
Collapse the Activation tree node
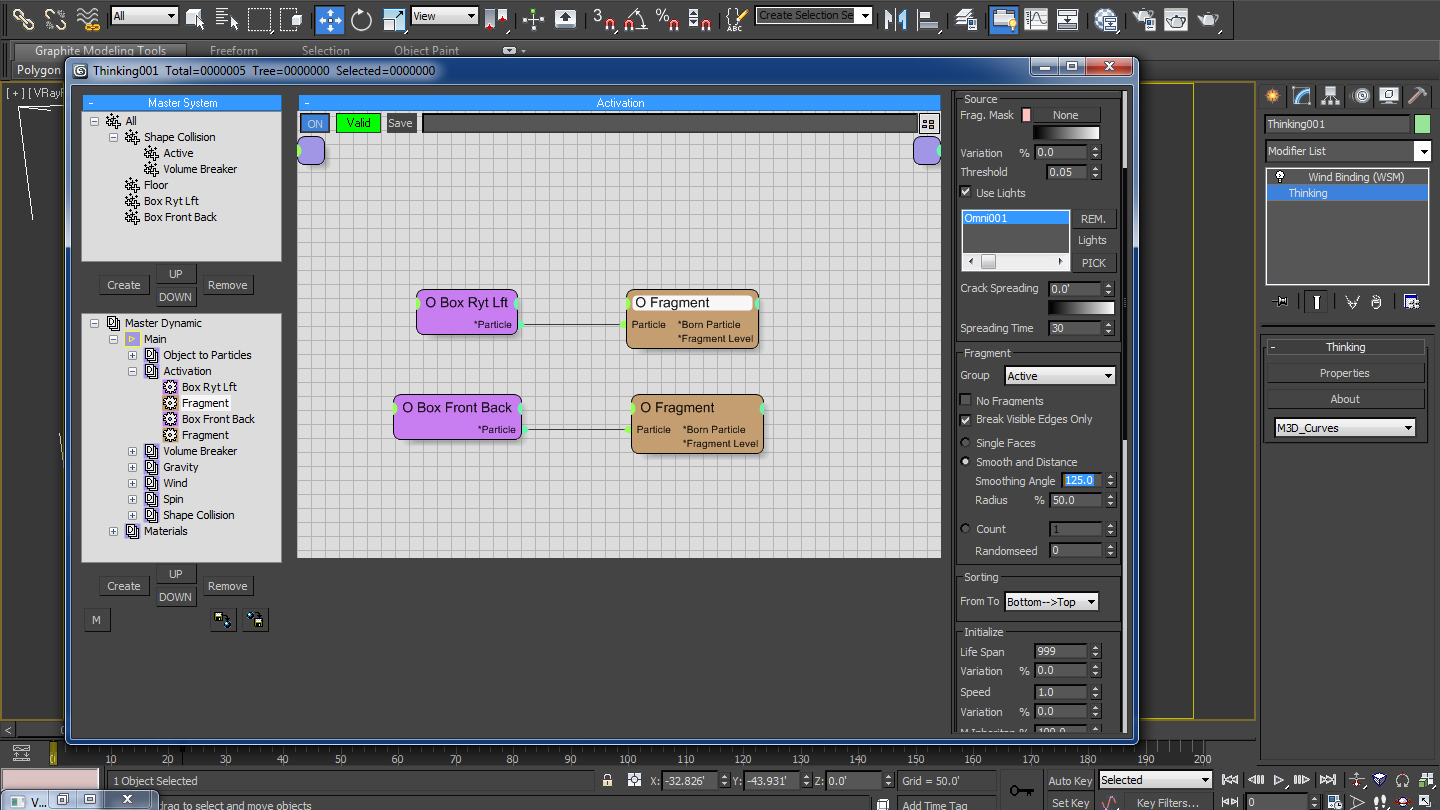(132, 371)
